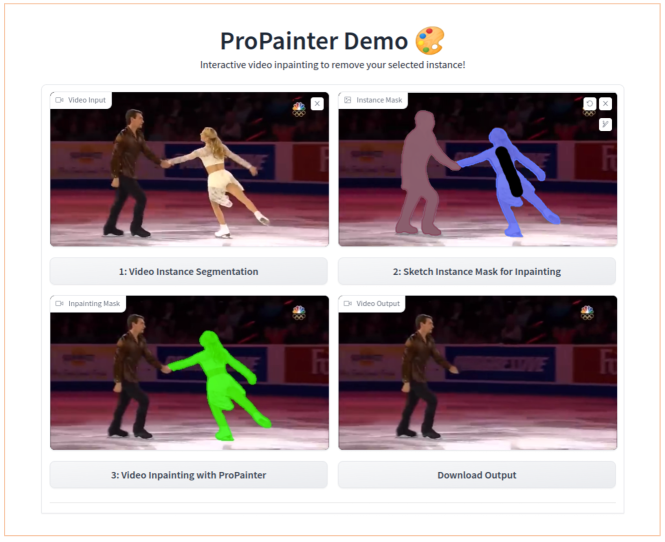Click the camera icon beside Inpainting Mask label
The image size is (665, 542).
click(x=59, y=304)
